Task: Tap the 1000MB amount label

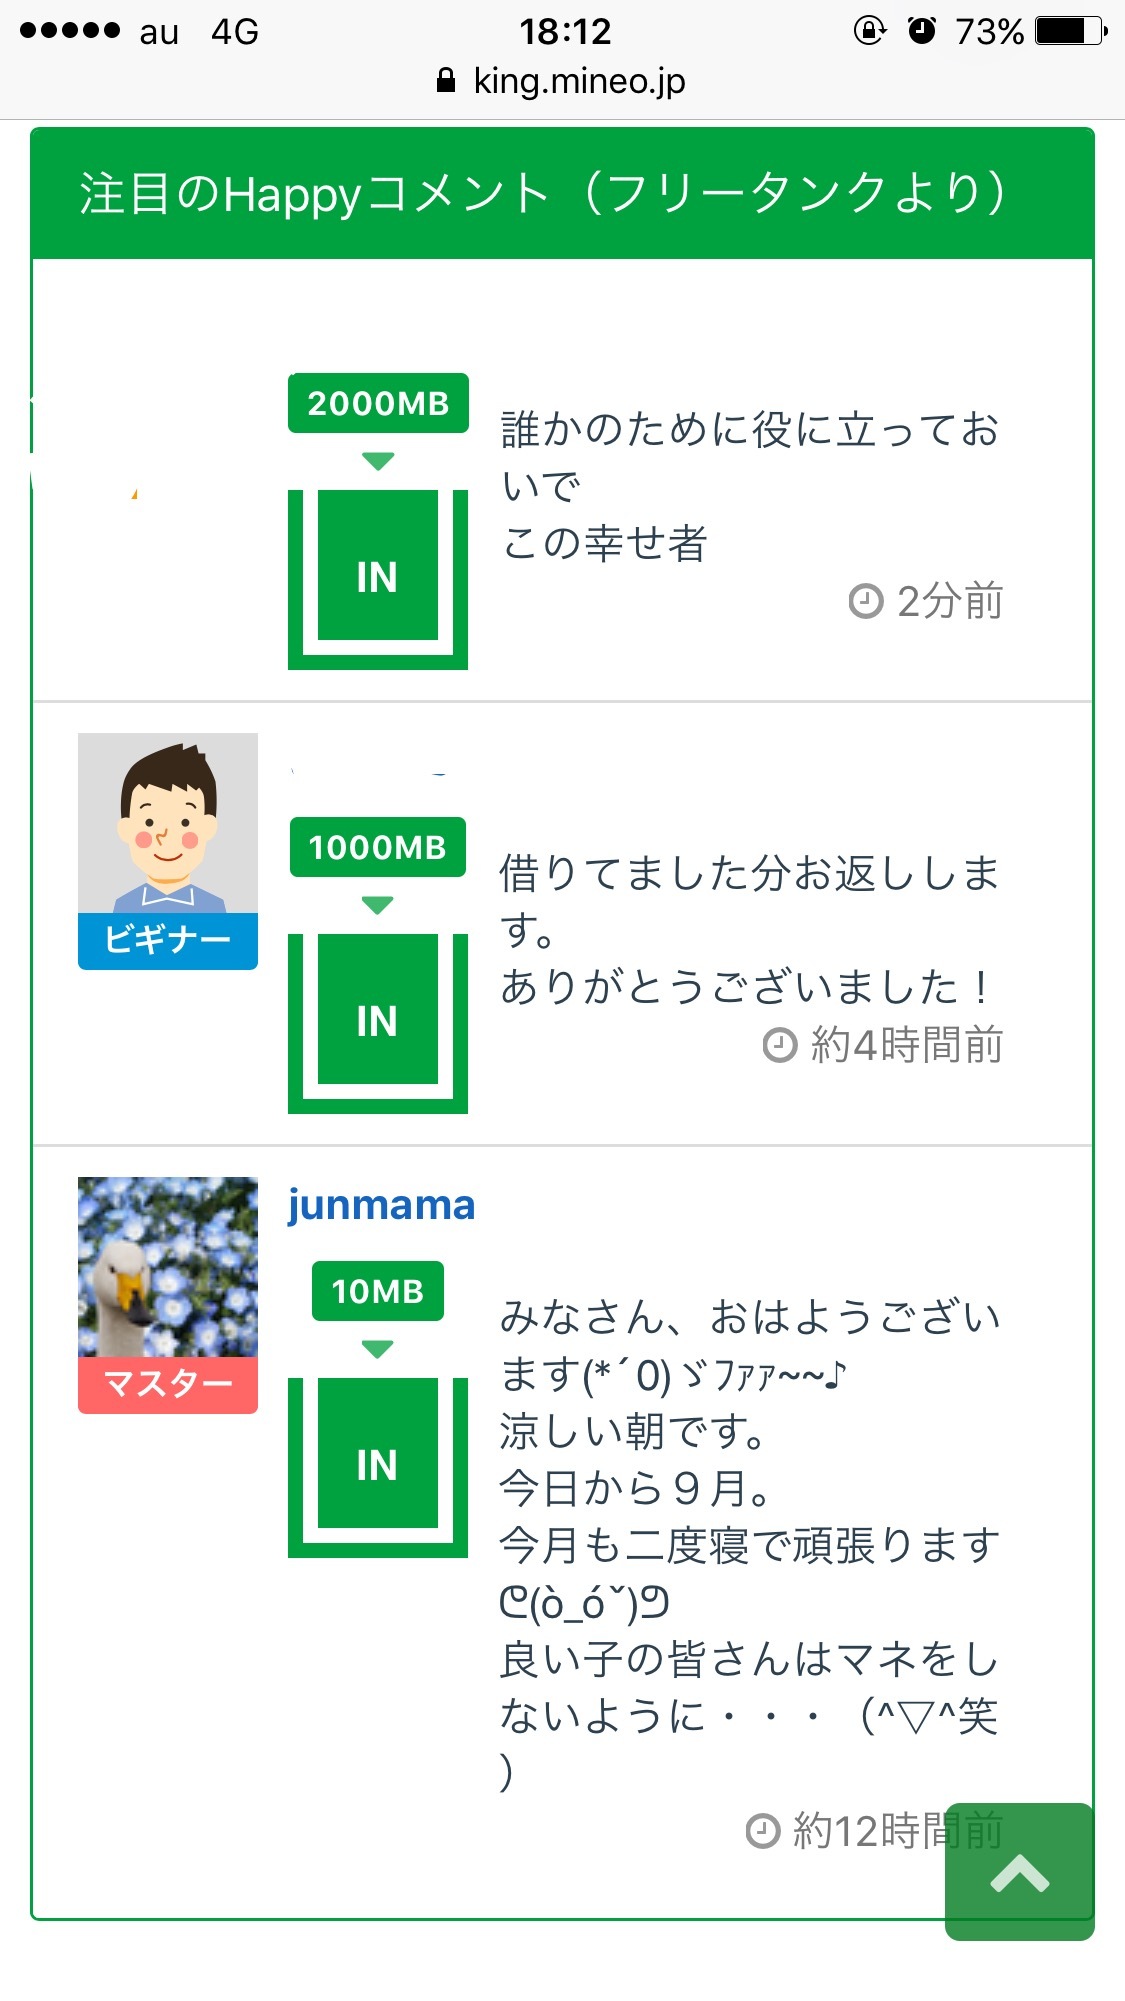Action: (x=378, y=847)
